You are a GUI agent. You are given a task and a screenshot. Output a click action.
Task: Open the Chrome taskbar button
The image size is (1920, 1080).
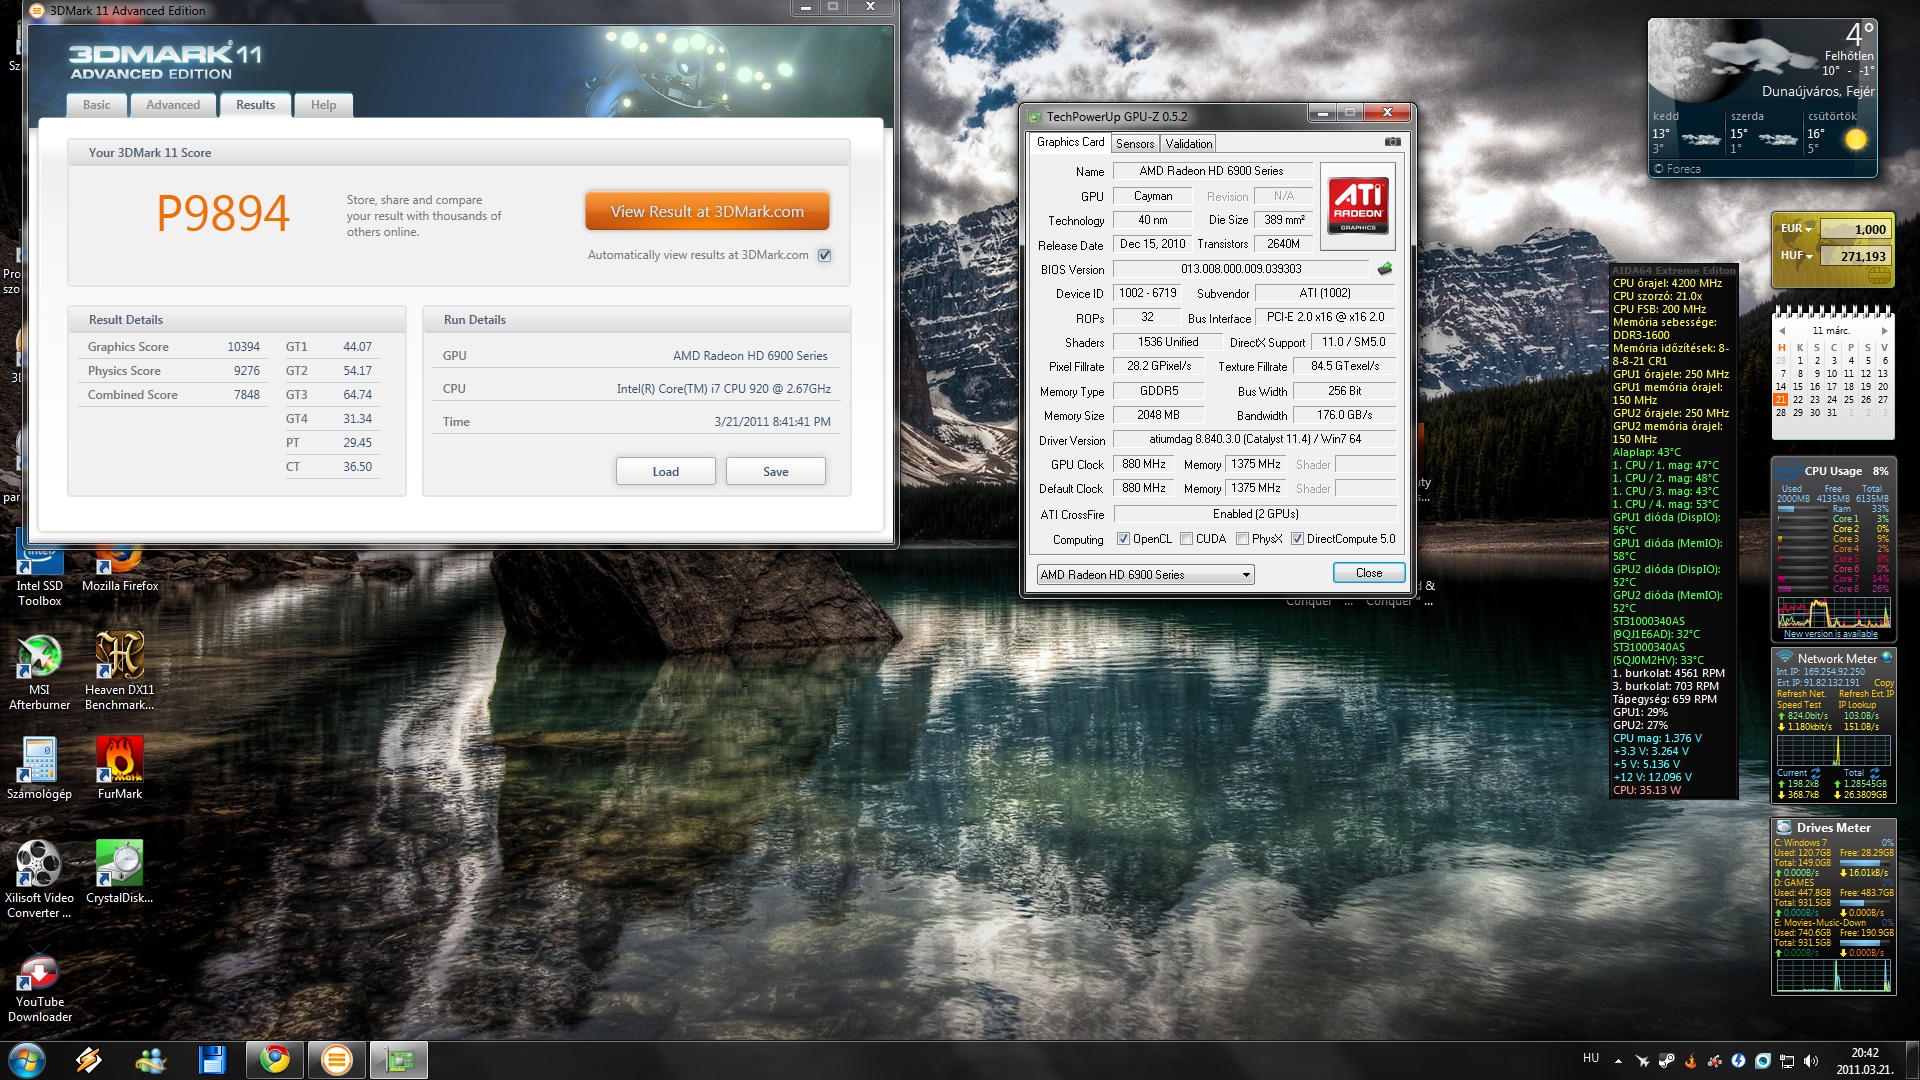[275, 1060]
